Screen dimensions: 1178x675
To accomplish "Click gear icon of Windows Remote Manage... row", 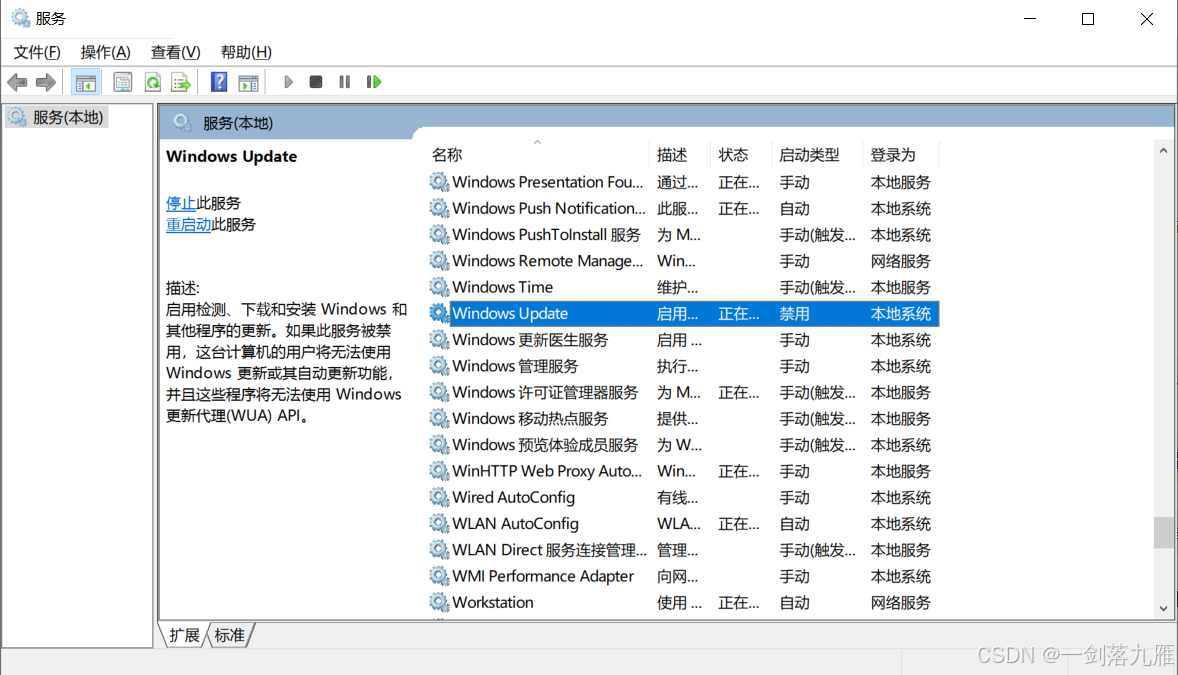I will 439,261.
